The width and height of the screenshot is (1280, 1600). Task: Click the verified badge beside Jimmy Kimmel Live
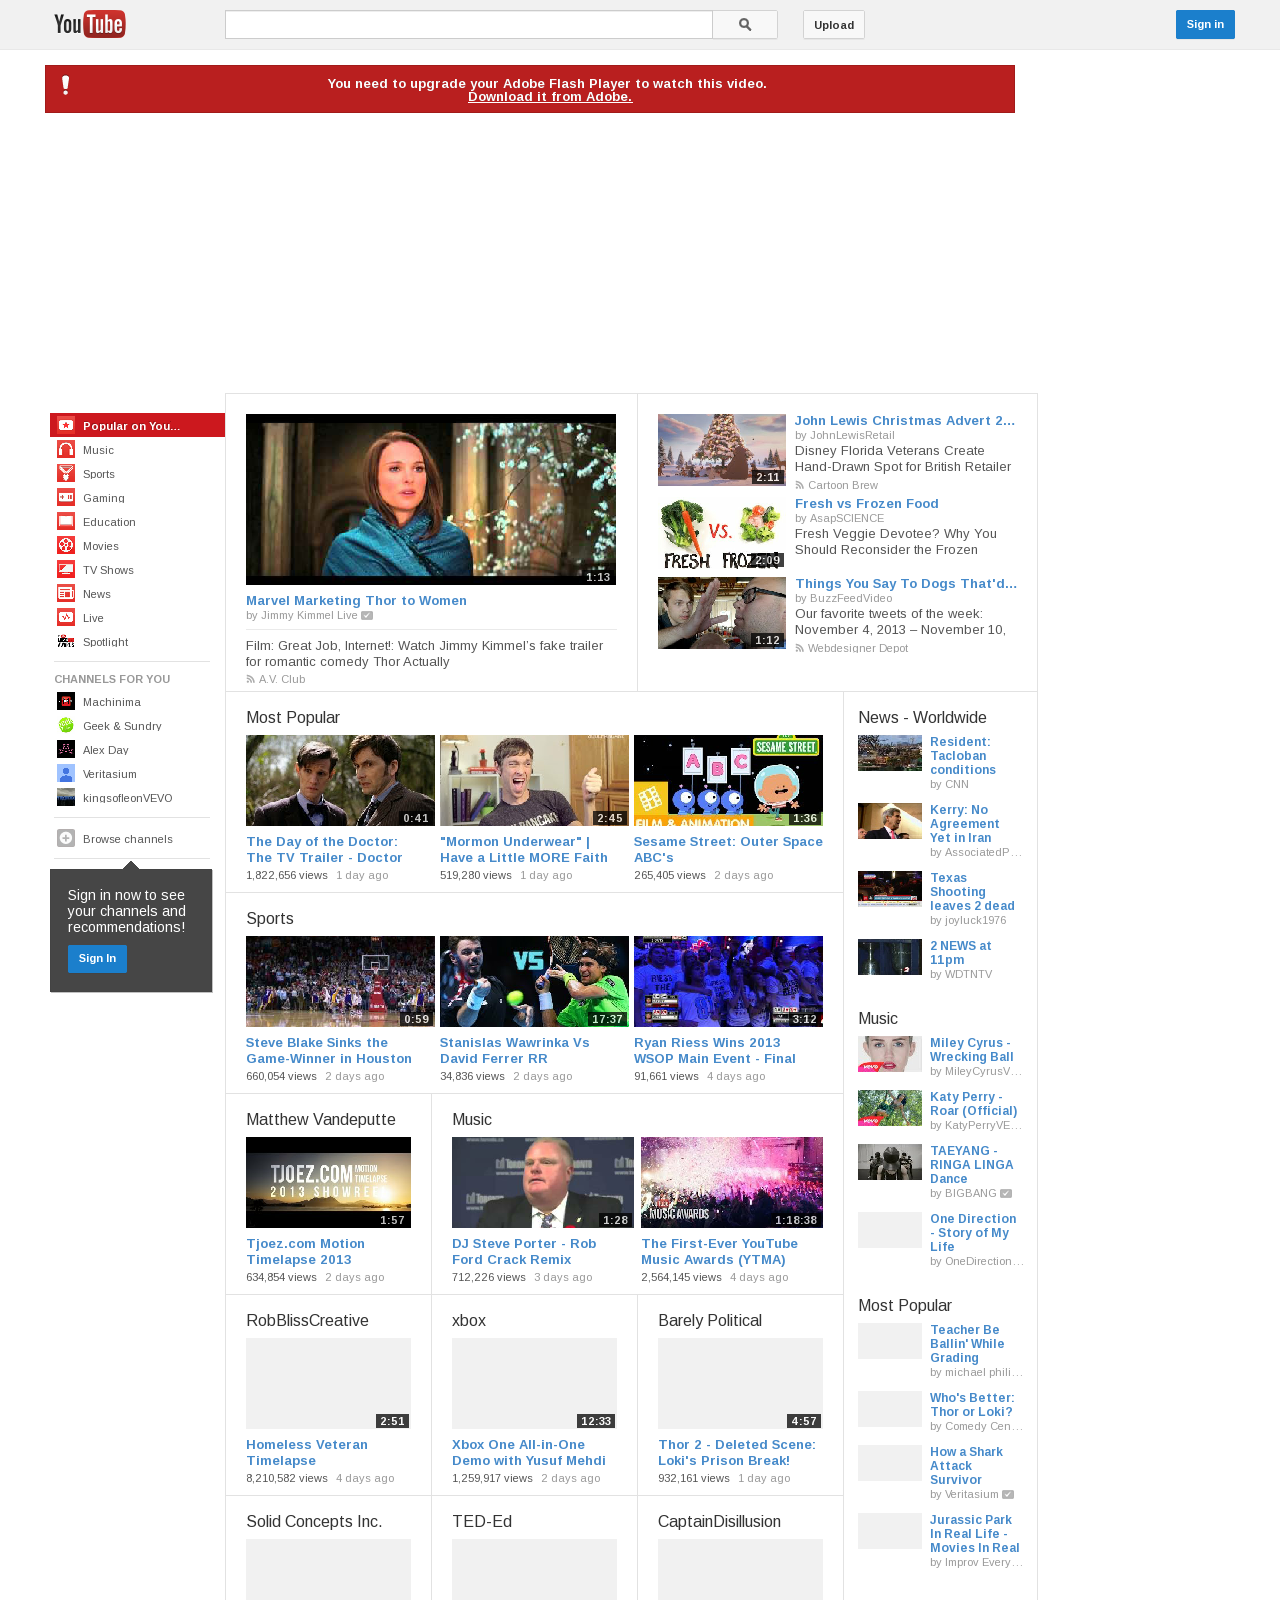tap(367, 616)
